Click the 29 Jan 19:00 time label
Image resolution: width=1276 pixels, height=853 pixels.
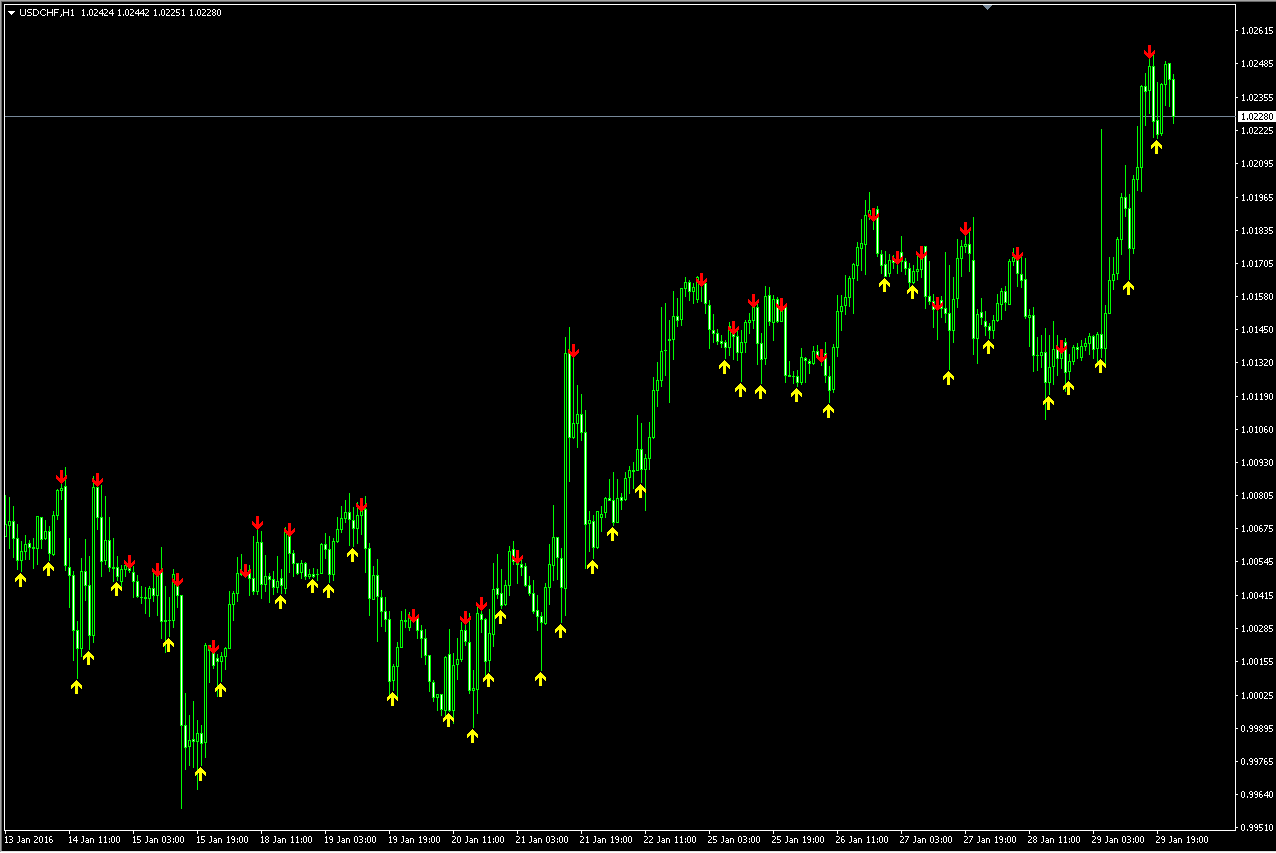pos(1183,840)
